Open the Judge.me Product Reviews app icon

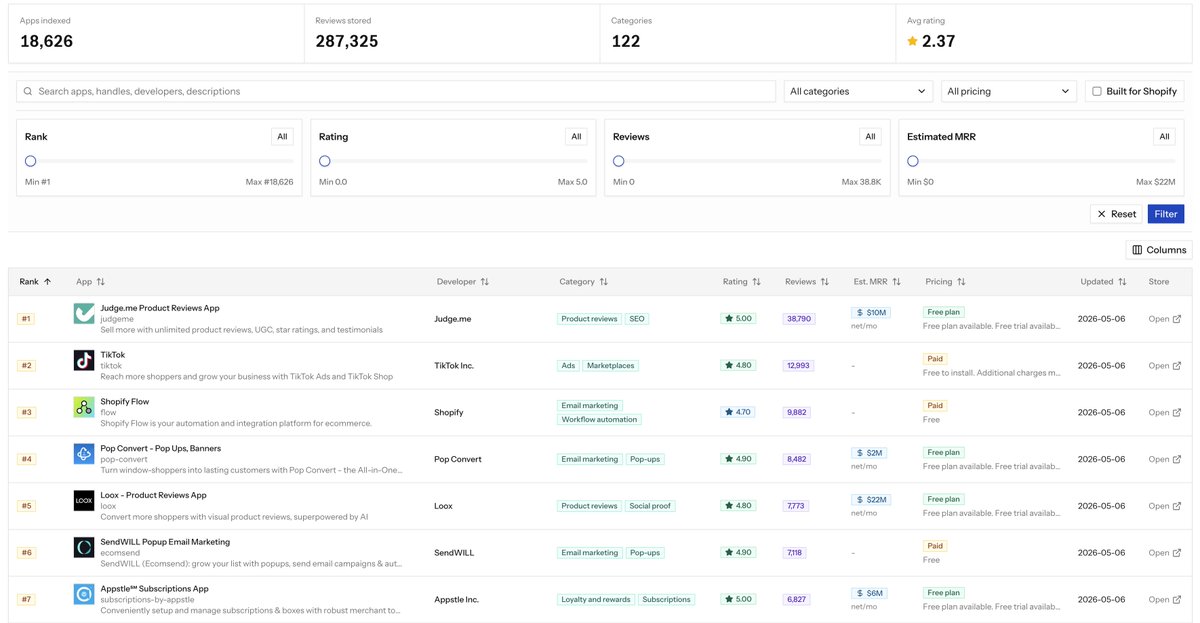pyautogui.click(x=84, y=314)
